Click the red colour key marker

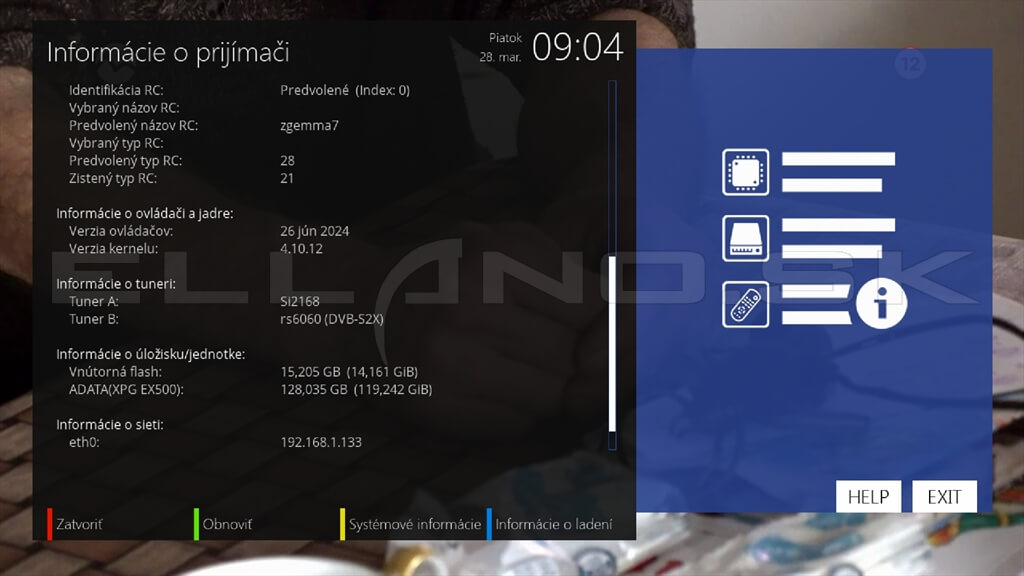(x=49, y=524)
